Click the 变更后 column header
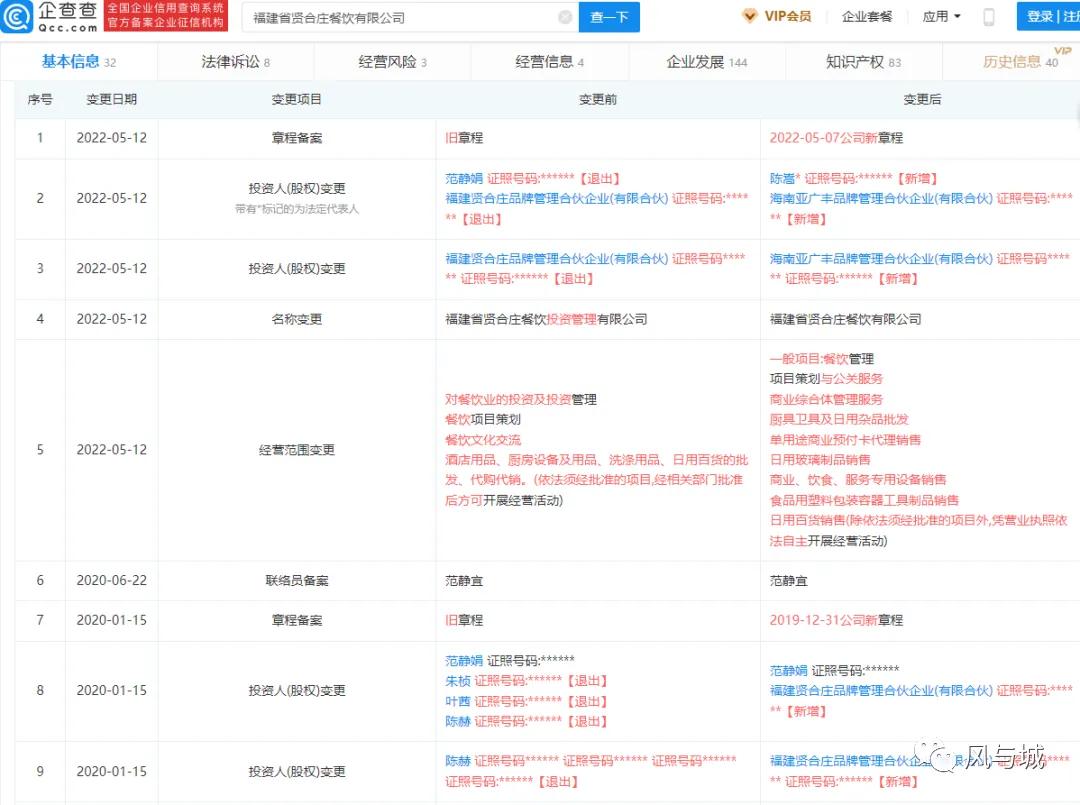The width and height of the screenshot is (1080, 805). [x=922, y=99]
